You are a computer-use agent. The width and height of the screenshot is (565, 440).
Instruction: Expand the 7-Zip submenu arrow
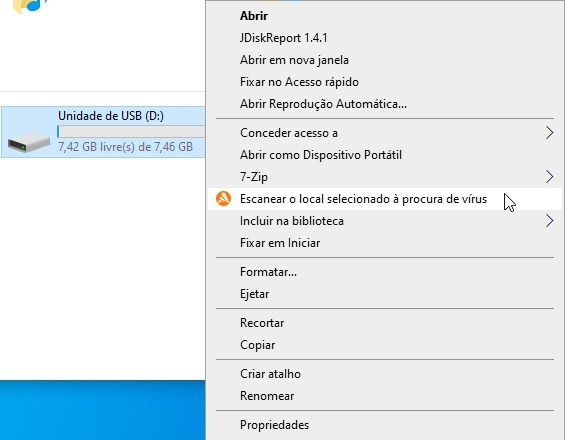pos(549,177)
